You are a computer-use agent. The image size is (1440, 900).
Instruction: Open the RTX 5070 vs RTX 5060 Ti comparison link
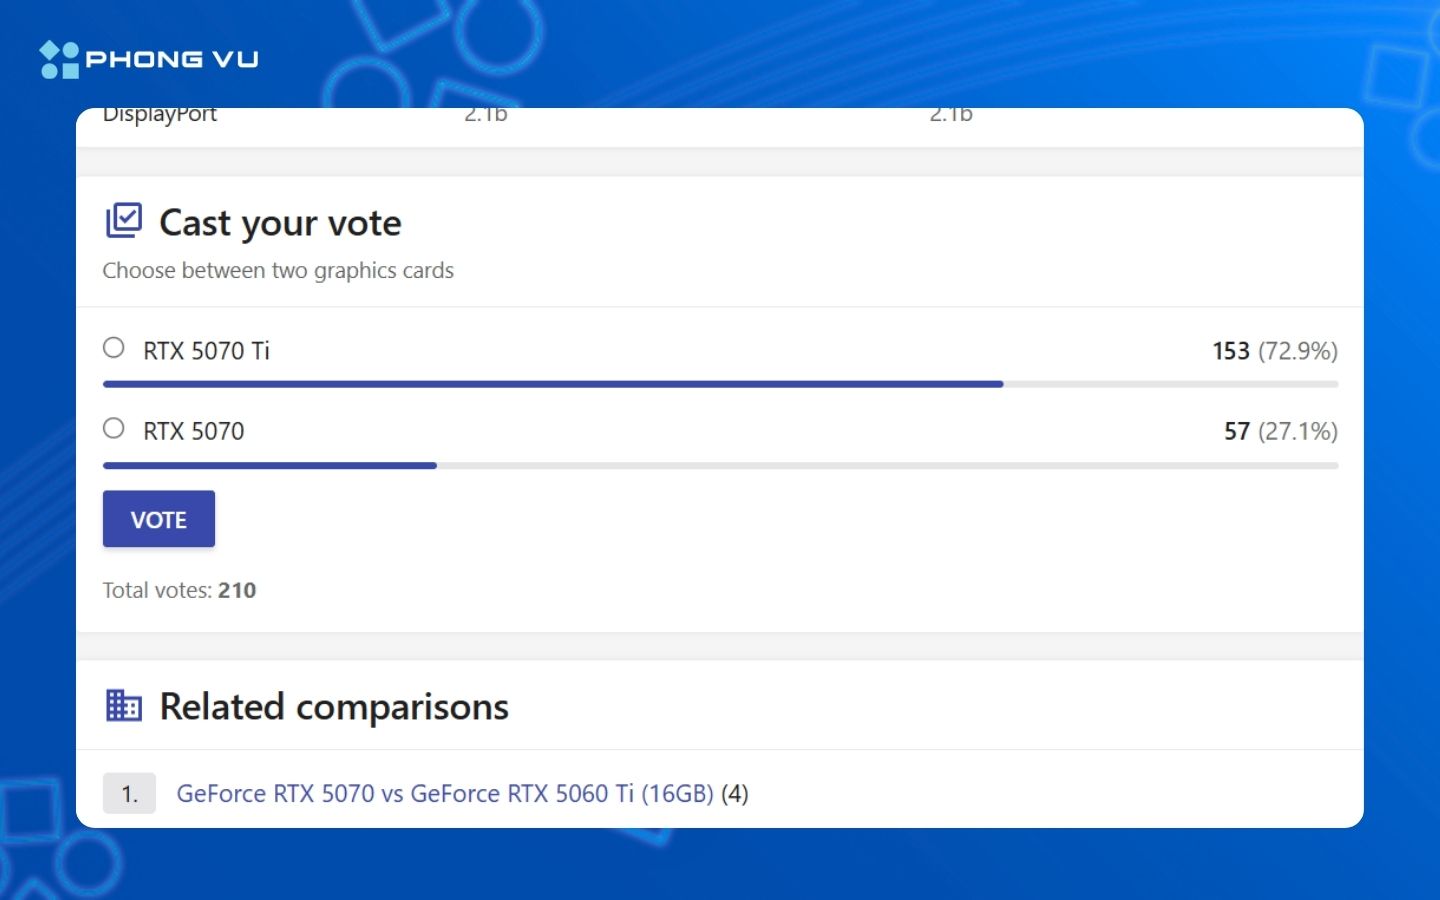(445, 794)
